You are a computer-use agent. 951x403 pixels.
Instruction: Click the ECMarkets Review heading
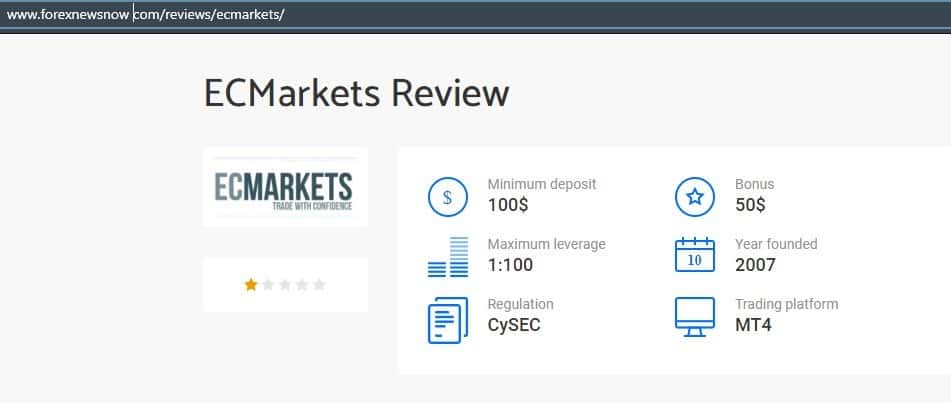(x=357, y=93)
